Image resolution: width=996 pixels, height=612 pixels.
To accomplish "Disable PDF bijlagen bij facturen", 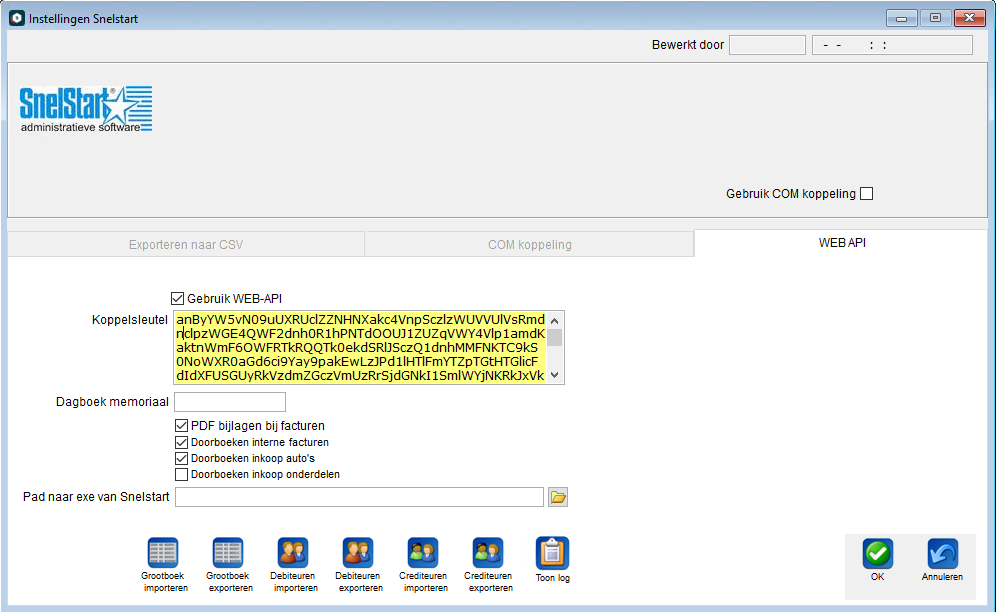I will tap(182, 426).
